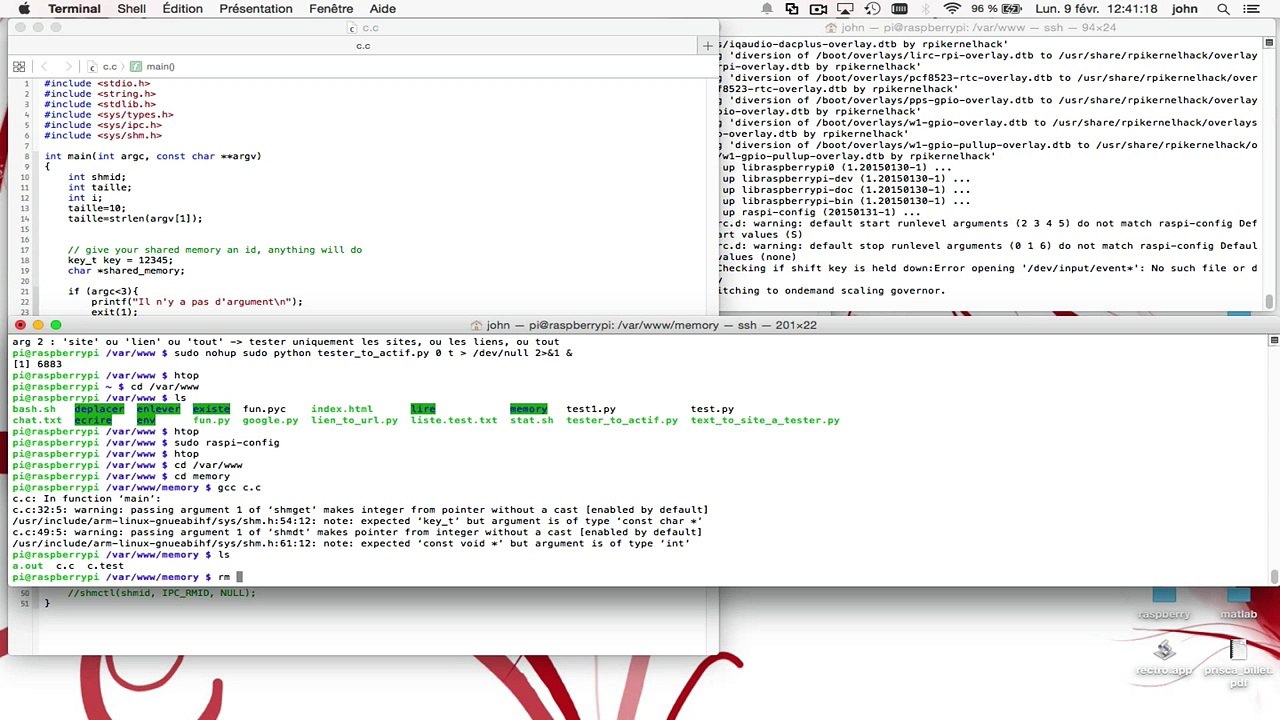The image size is (1280, 720).
Task: Click highlighted 'memory' directory in terminal
Action: [x=528, y=409]
